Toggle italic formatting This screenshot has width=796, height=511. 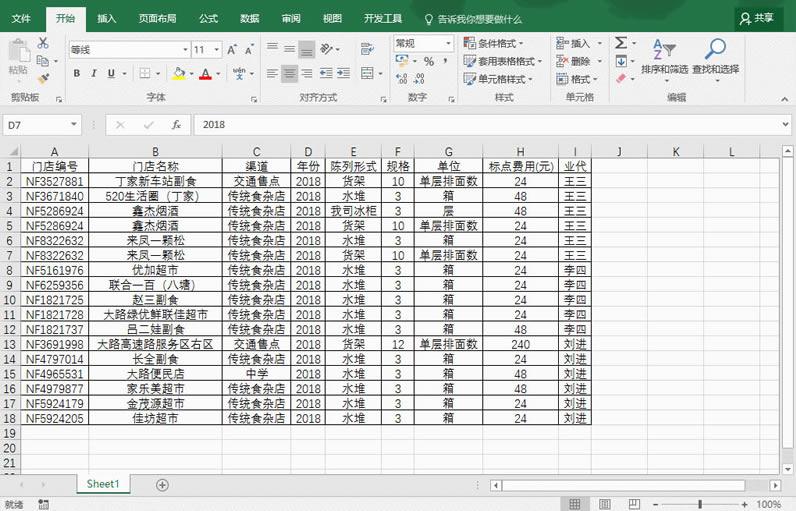pyautogui.click(x=94, y=74)
